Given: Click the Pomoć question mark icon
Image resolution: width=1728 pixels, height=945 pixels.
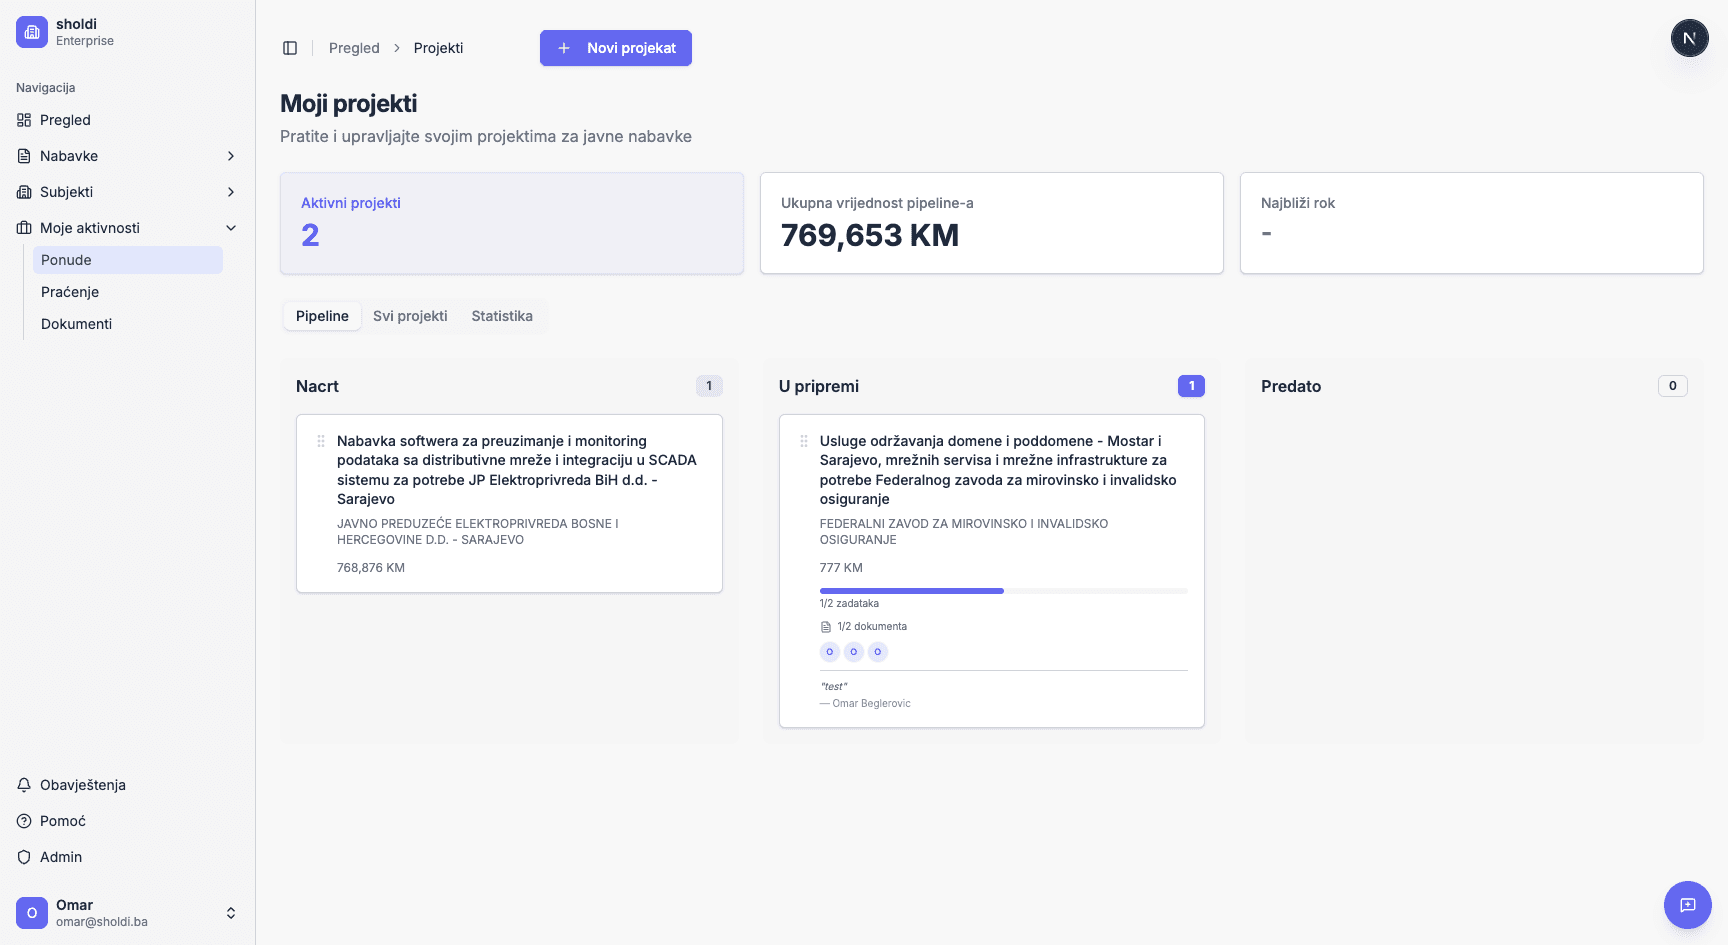Looking at the screenshot, I should [23, 821].
